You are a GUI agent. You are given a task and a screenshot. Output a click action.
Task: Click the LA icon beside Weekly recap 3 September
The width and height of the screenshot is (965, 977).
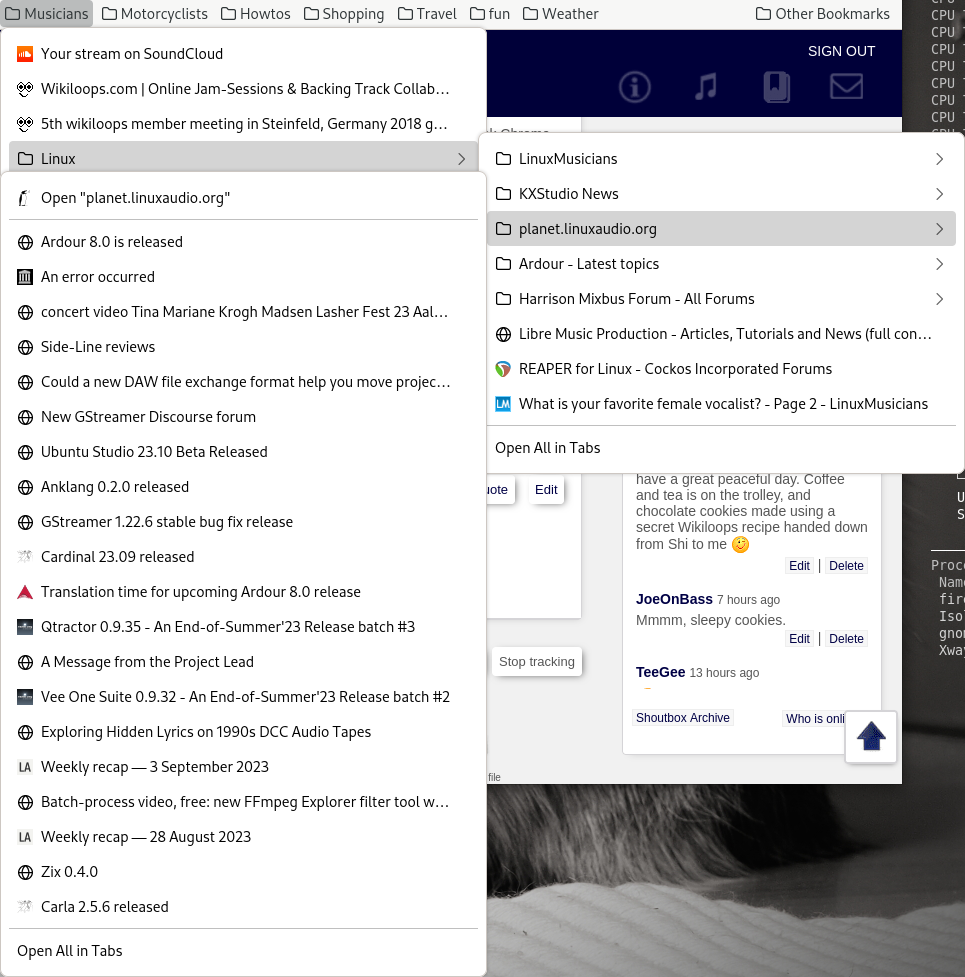tap(25, 767)
